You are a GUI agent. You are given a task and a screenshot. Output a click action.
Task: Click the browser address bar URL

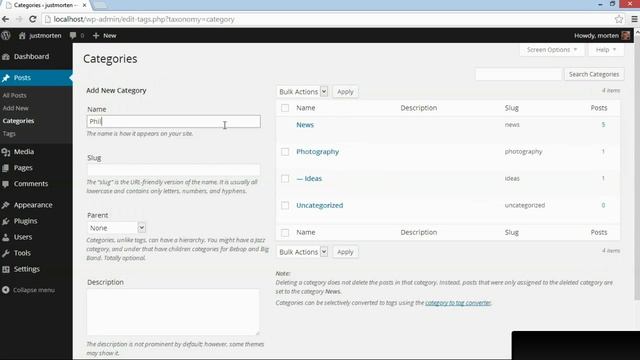click(x=144, y=19)
